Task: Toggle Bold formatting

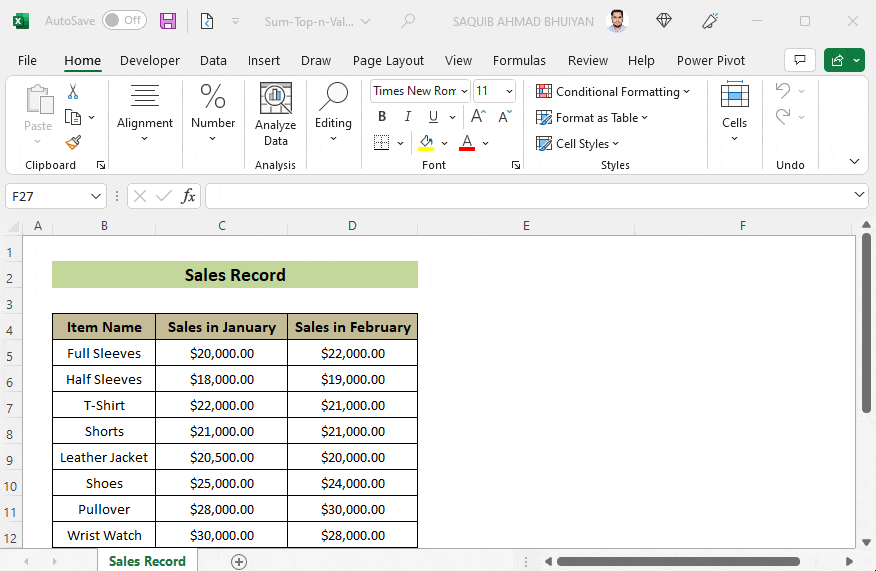Action: pos(382,116)
